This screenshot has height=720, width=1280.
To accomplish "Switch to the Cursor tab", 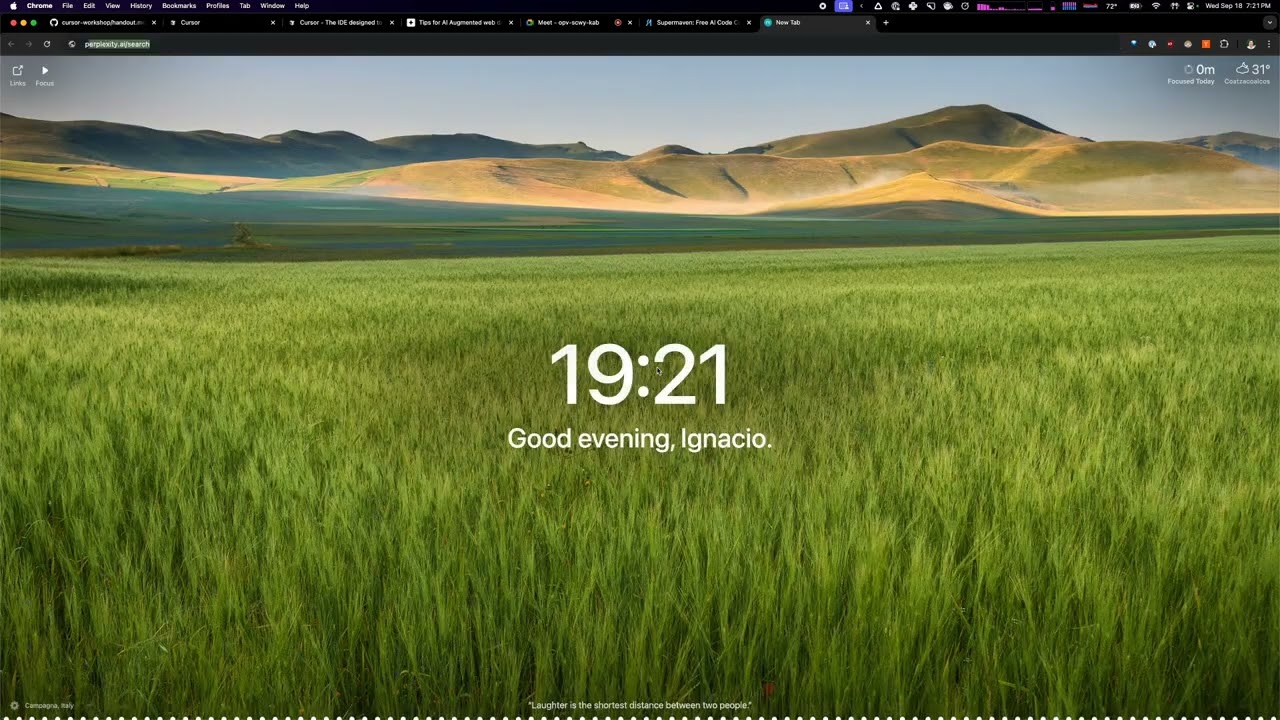I will point(222,22).
